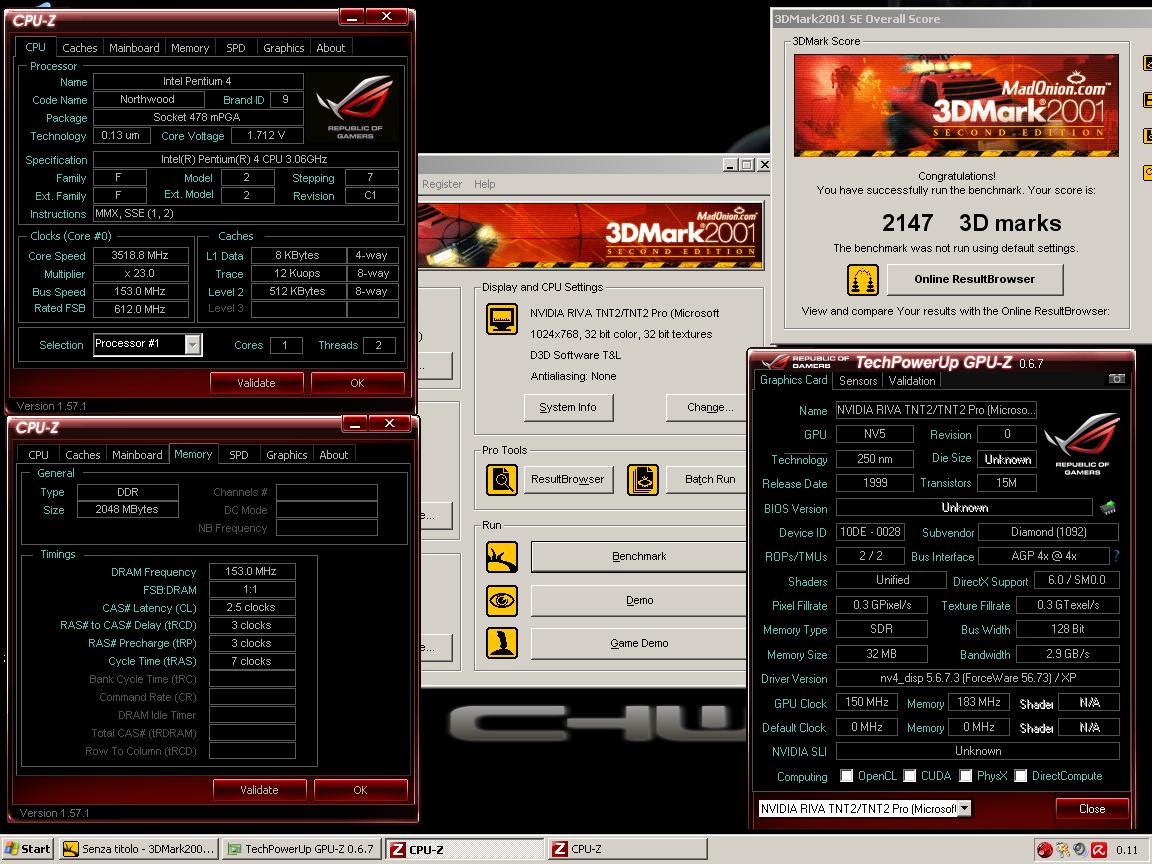Toggle the CUDA checkbox in GPU-Z

pyautogui.click(x=910, y=776)
